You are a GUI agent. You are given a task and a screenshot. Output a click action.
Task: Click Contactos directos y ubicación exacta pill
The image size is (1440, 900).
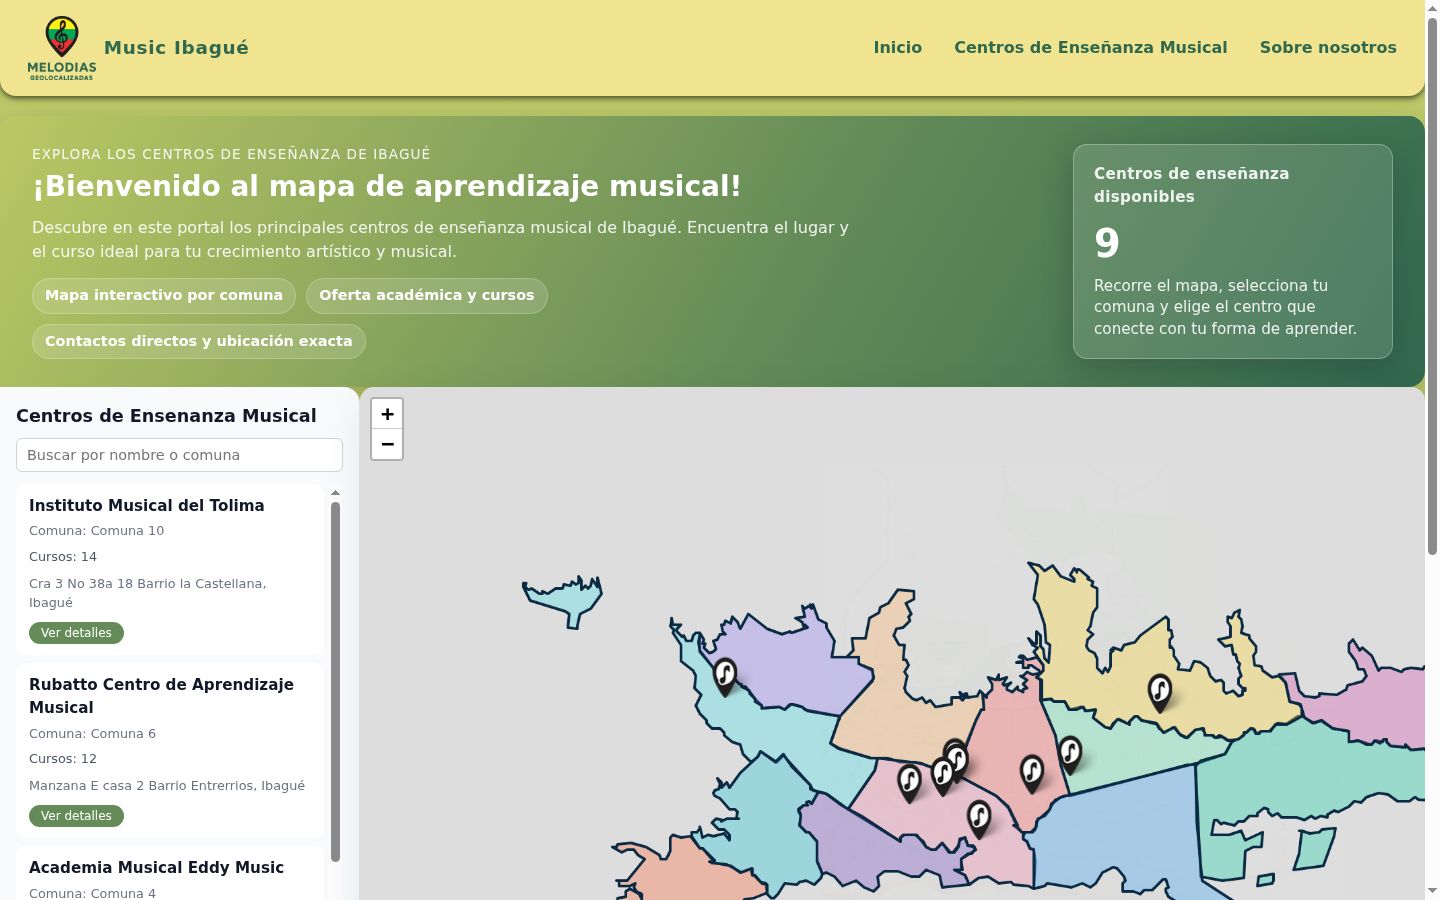(x=199, y=341)
